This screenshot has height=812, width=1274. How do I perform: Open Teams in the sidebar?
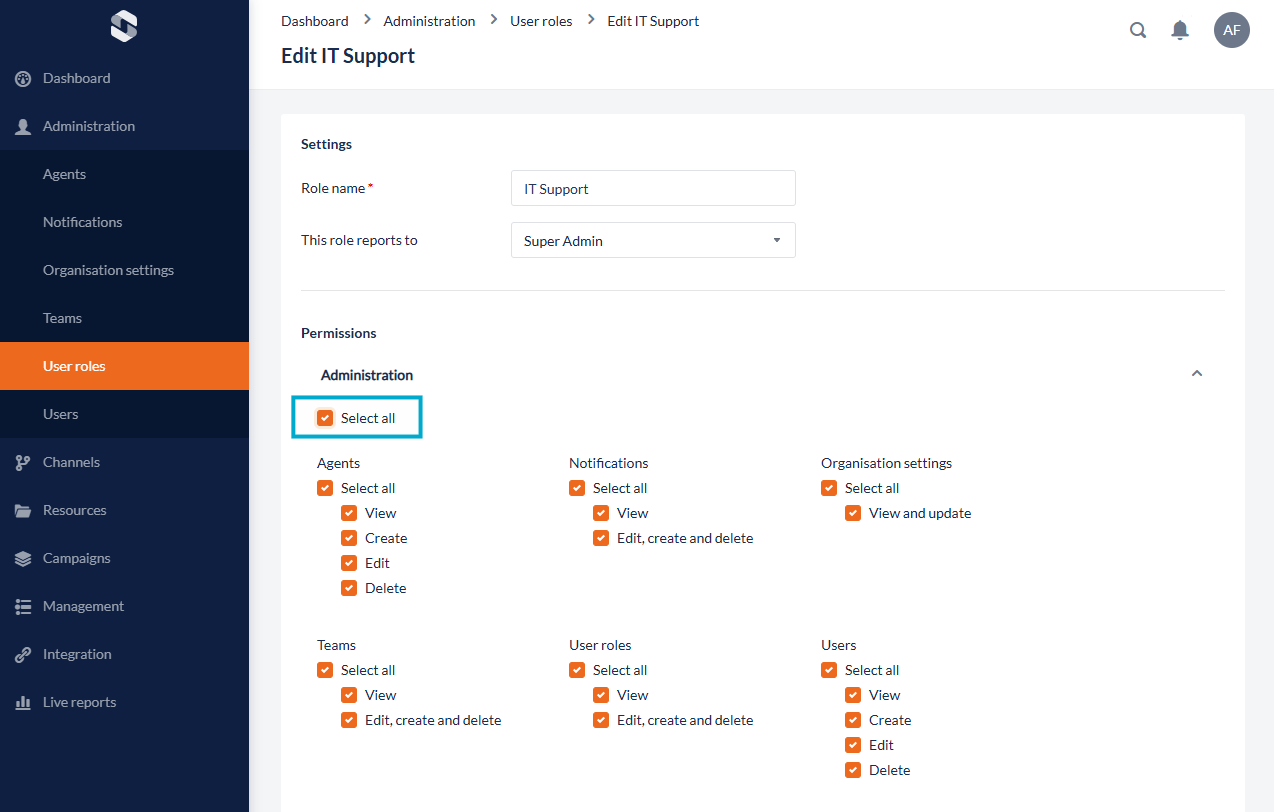pyautogui.click(x=62, y=318)
